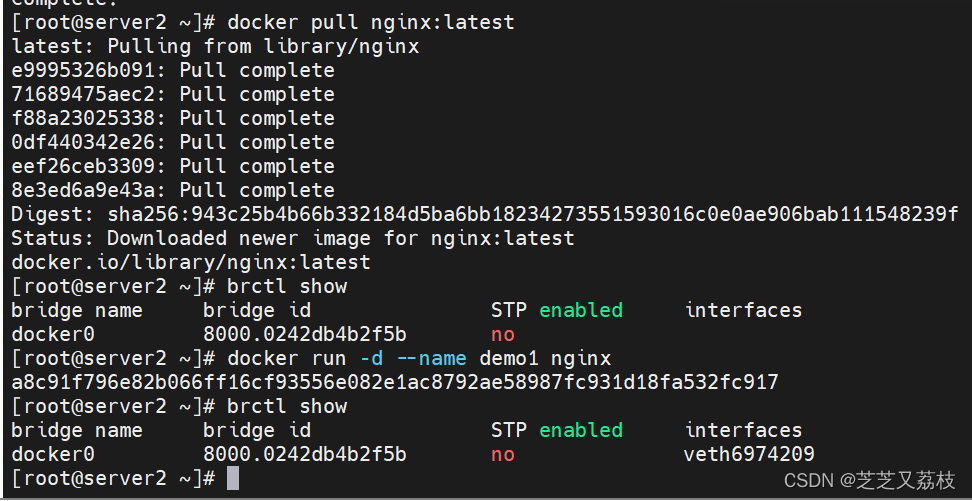The height and width of the screenshot is (501, 972).
Task: Click the docker.io/library/nginx:latest output line
Action: (190, 262)
